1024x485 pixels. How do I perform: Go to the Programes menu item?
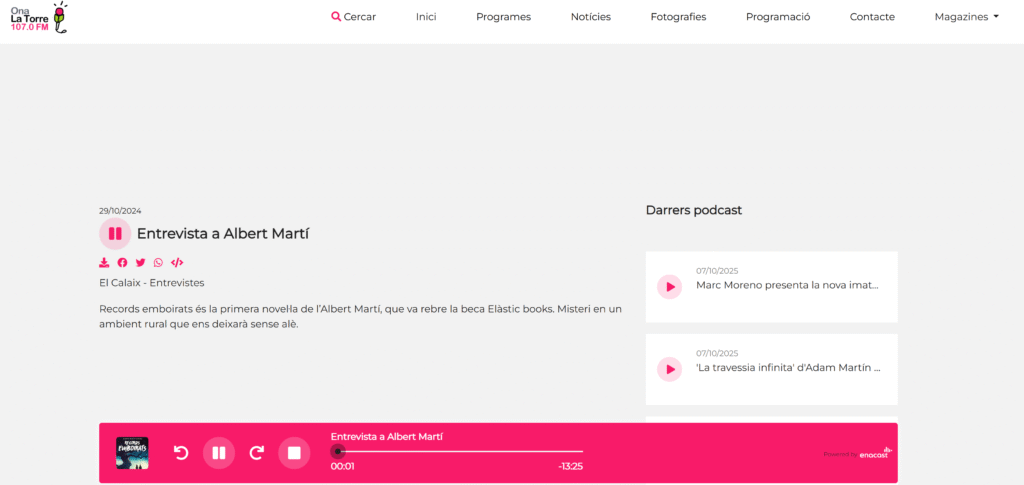click(x=503, y=17)
